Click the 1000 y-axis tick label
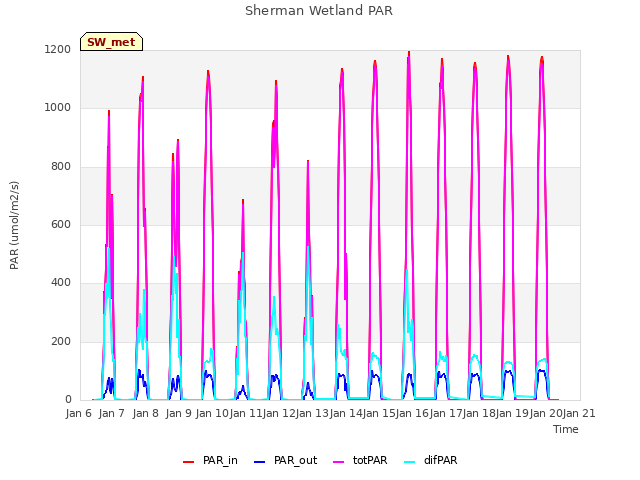This screenshot has width=640, height=480. click(58, 108)
